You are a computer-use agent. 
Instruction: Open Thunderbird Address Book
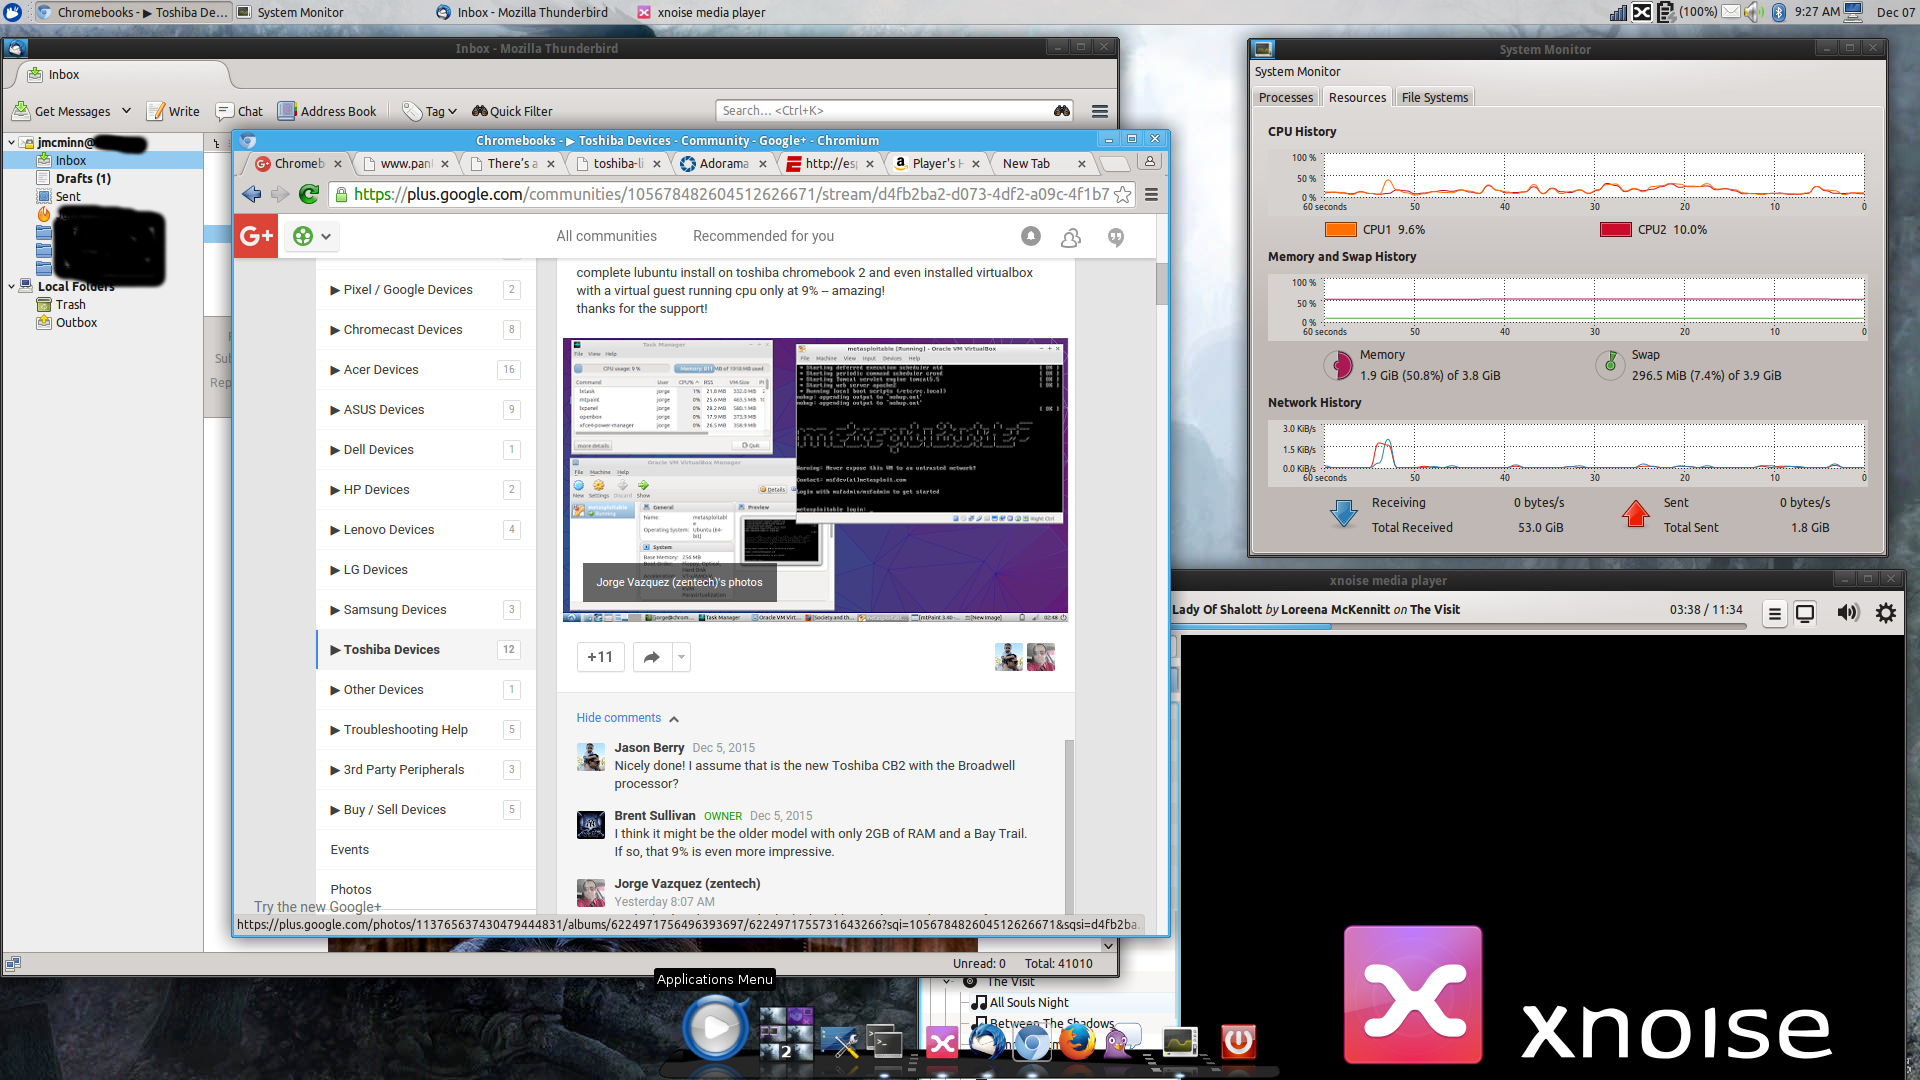tap(327, 111)
